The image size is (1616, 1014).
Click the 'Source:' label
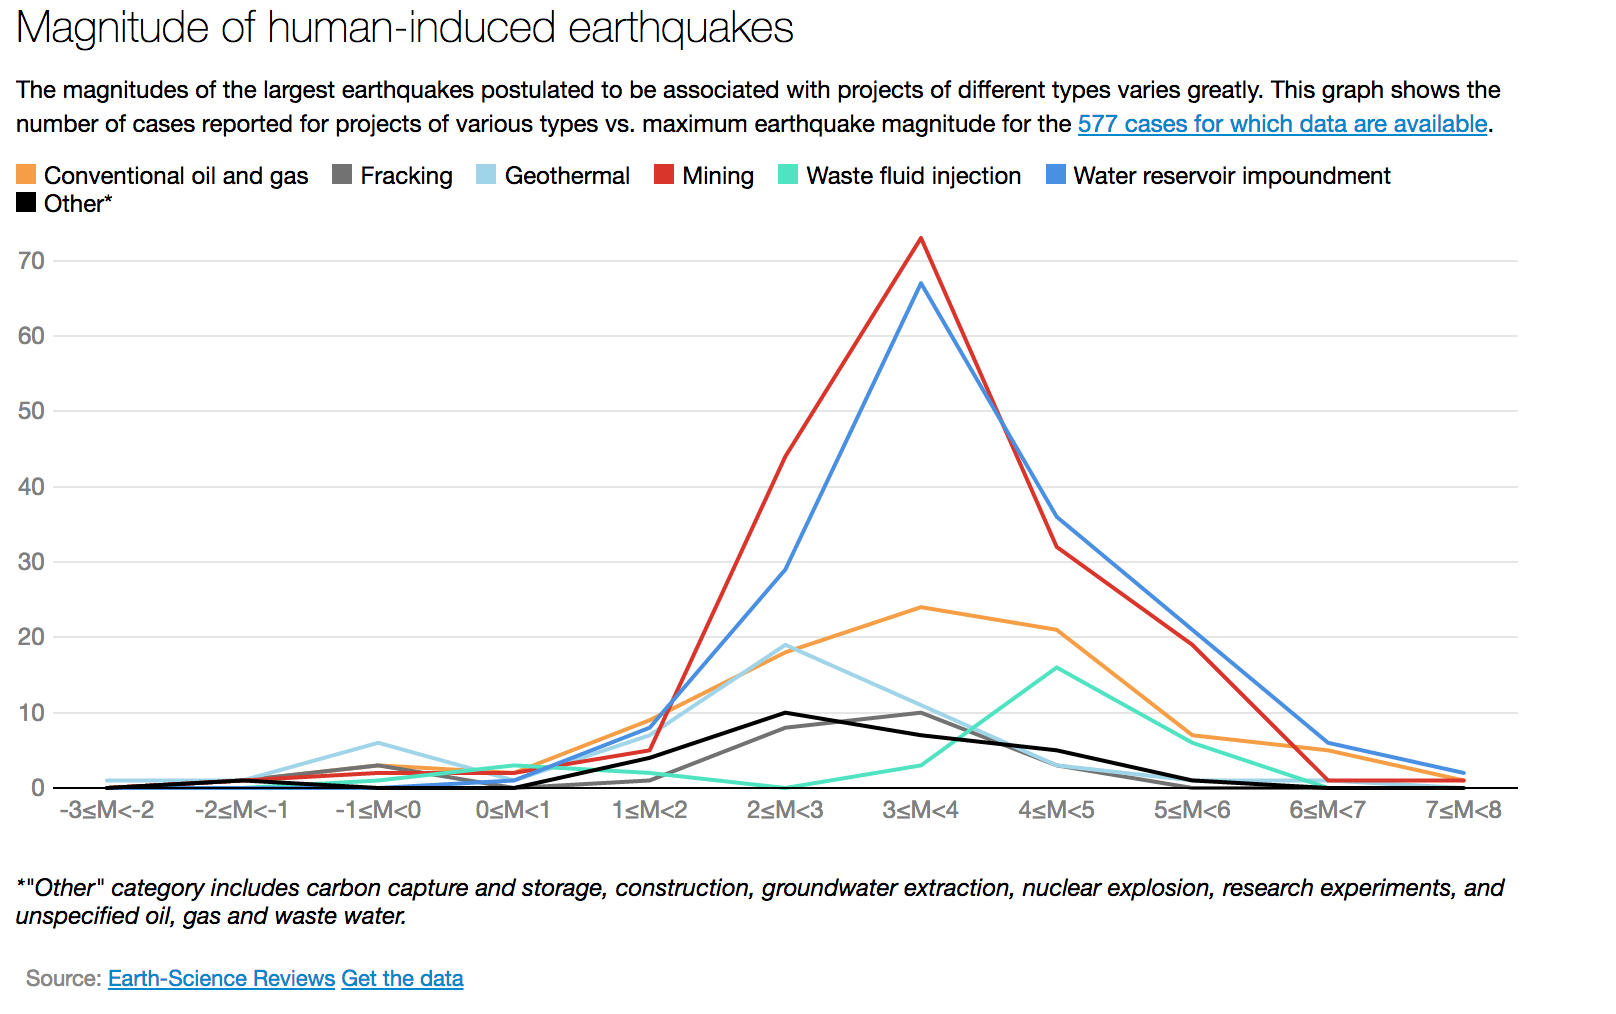(64, 978)
